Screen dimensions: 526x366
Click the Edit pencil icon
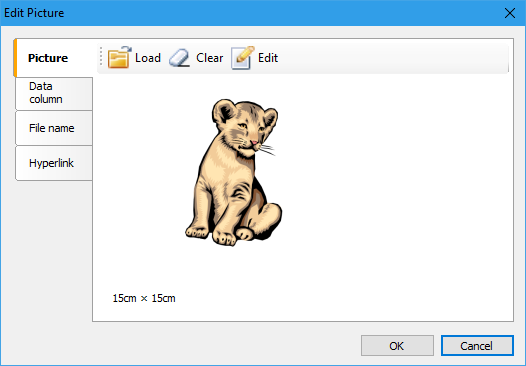tap(243, 58)
